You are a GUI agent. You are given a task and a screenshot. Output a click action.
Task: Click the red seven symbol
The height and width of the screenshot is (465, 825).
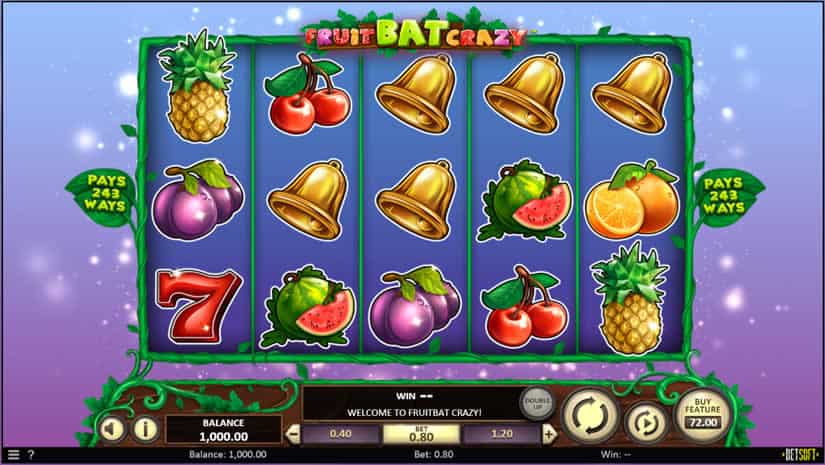pos(198,306)
